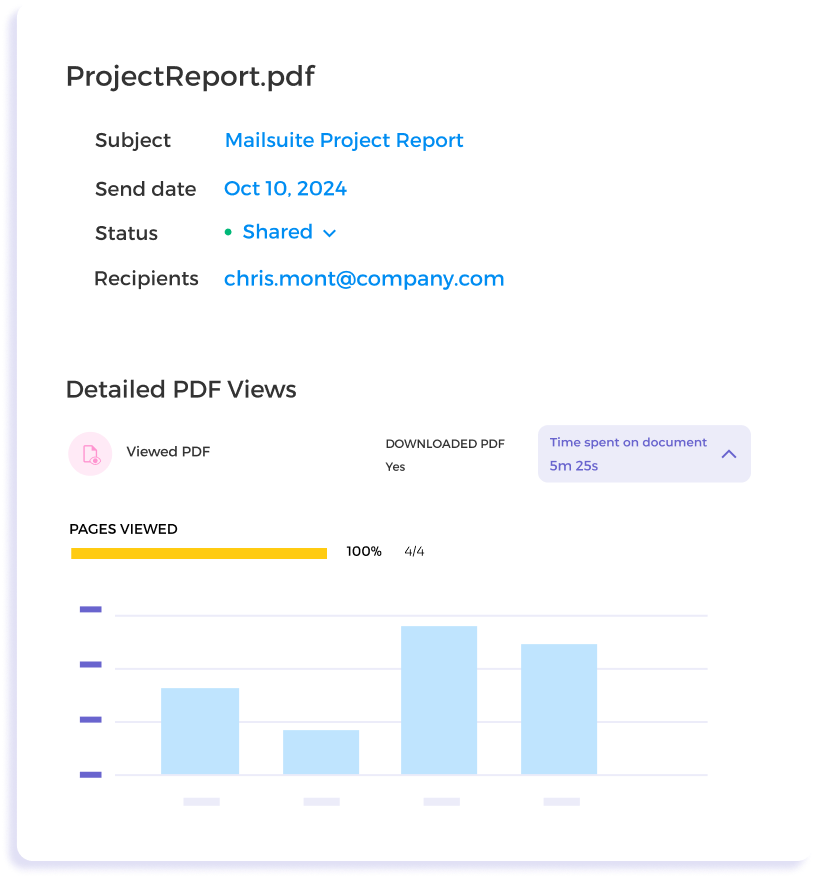Click the Detailed PDF Views heading
The width and height of the screenshot is (813, 877).
click(181, 389)
